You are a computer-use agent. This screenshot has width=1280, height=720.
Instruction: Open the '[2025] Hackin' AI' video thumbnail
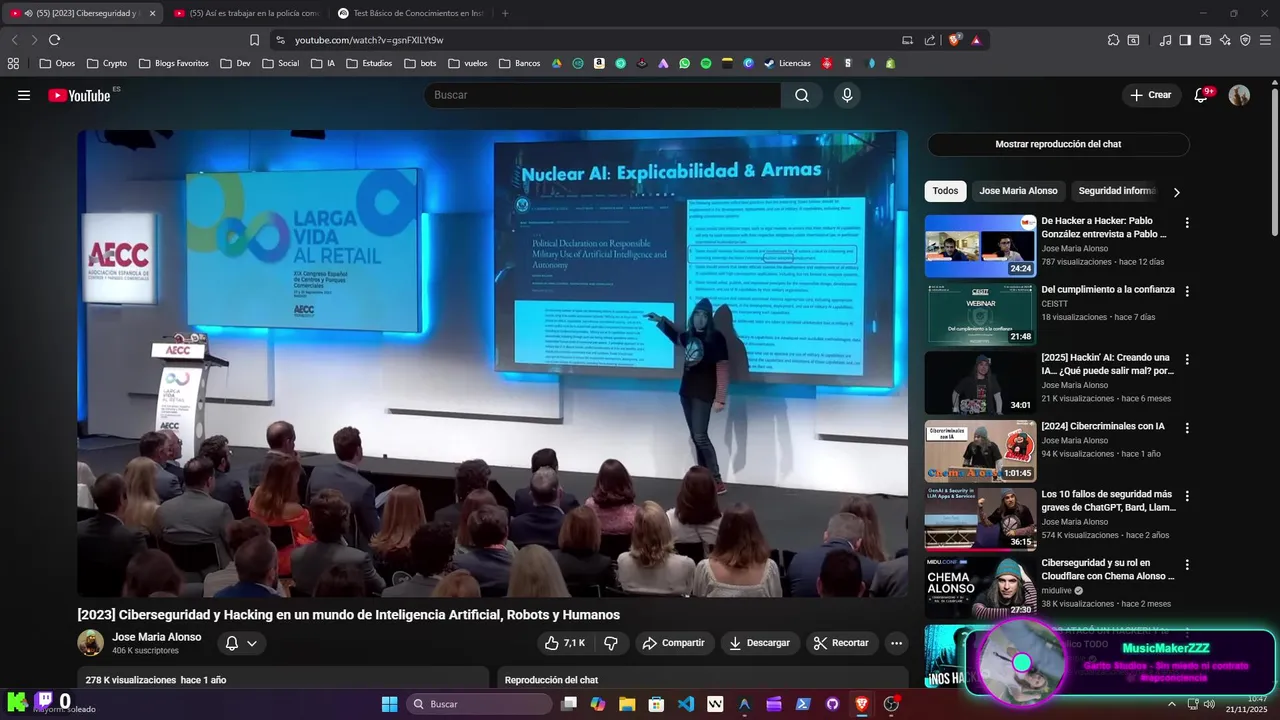pyautogui.click(x=980, y=383)
